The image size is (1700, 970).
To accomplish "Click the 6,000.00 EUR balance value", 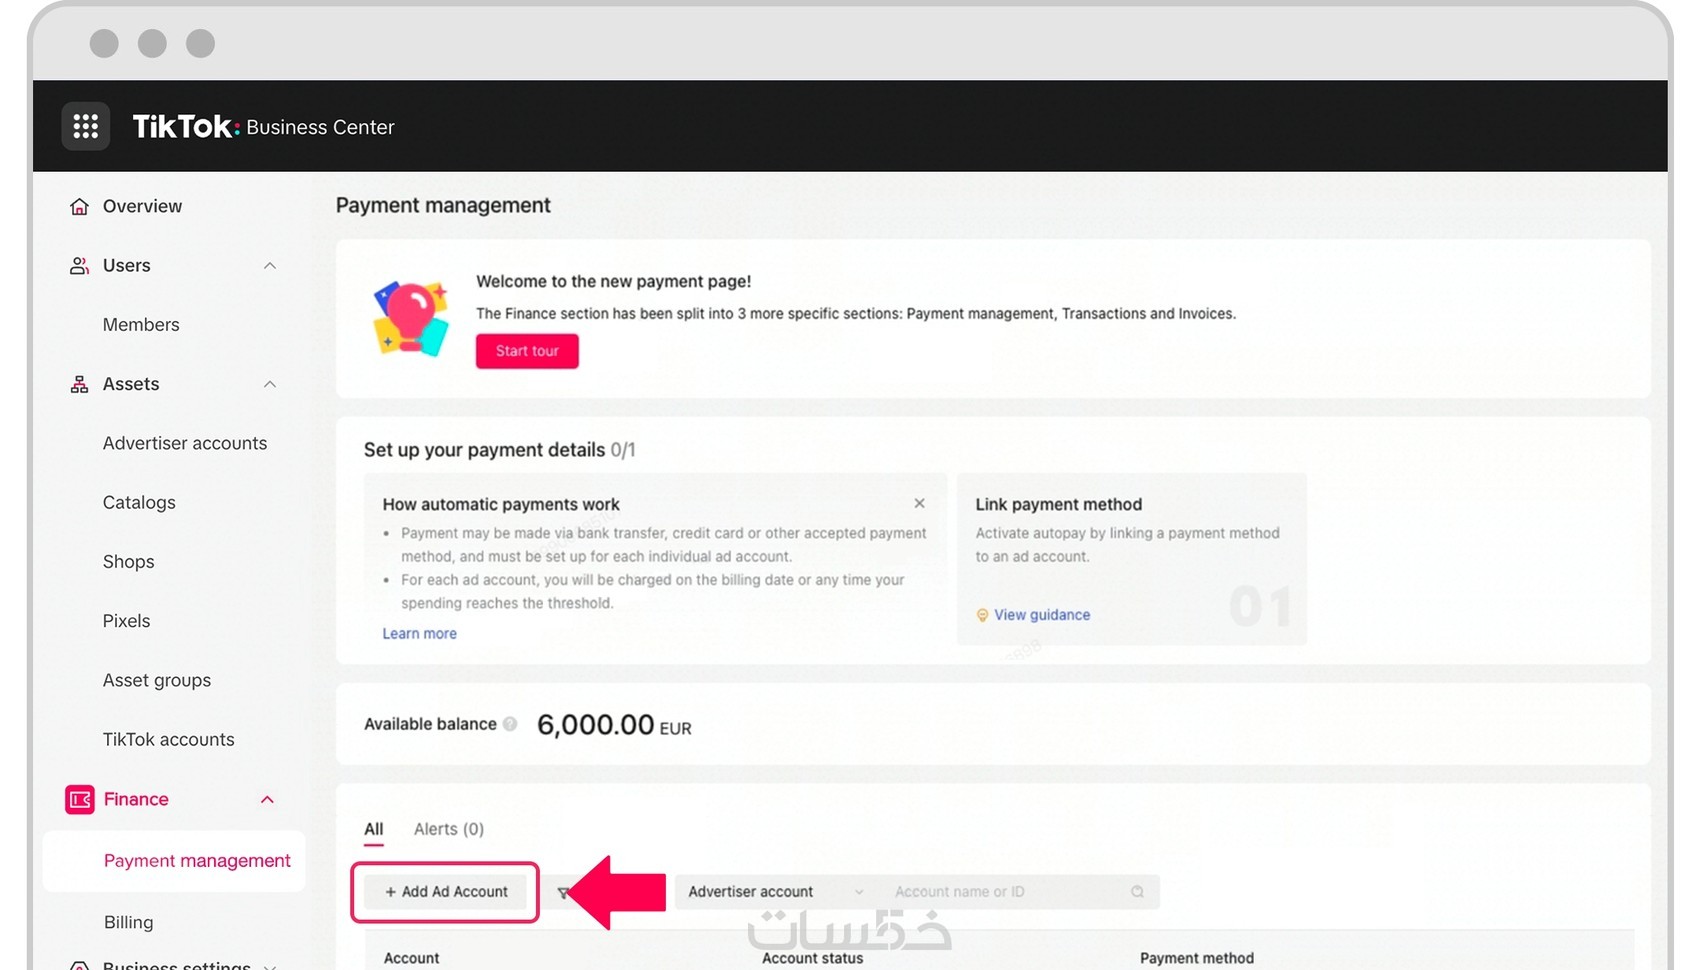I will [614, 725].
